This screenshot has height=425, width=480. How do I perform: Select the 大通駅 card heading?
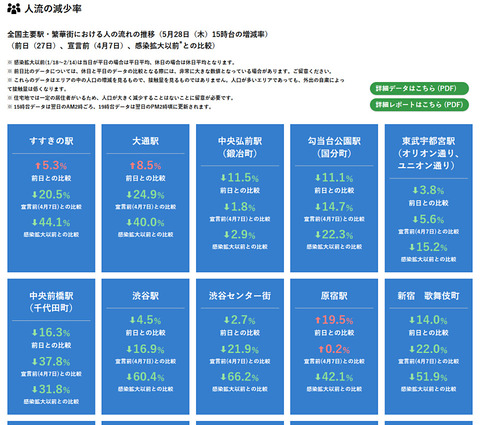[x=146, y=141]
